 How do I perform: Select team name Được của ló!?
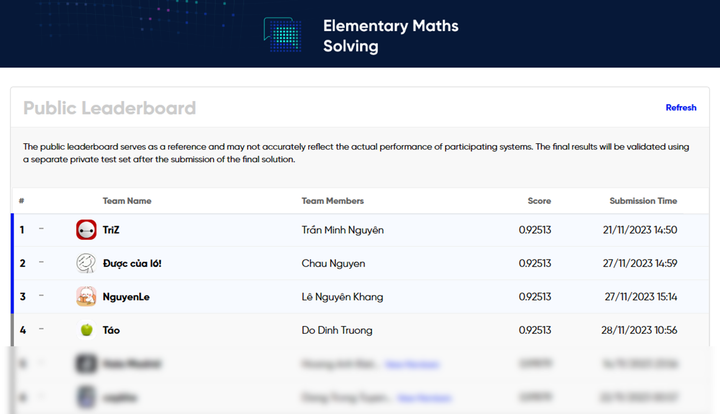click(x=132, y=263)
